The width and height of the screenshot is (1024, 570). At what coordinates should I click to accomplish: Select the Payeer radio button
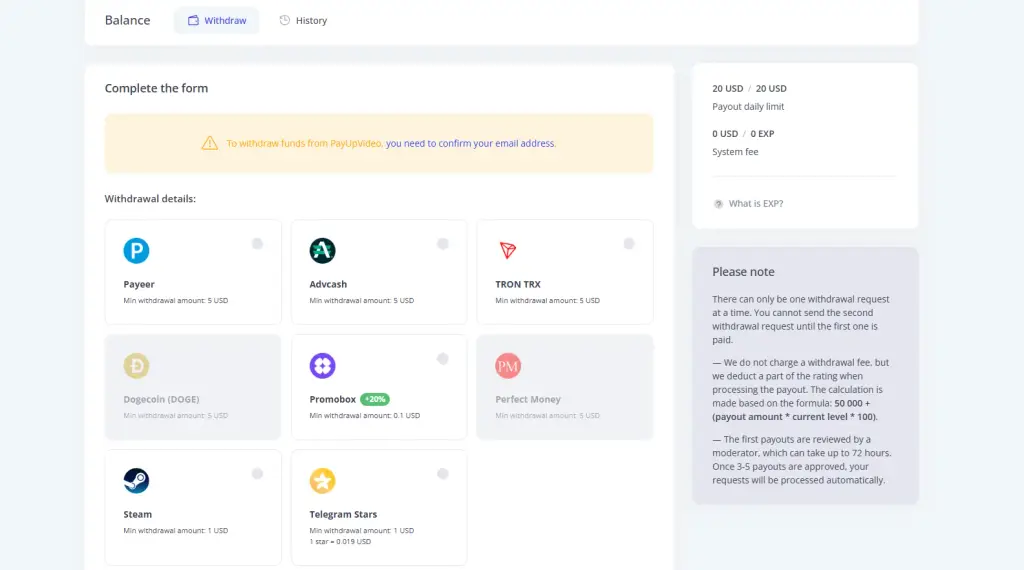(x=257, y=244)
